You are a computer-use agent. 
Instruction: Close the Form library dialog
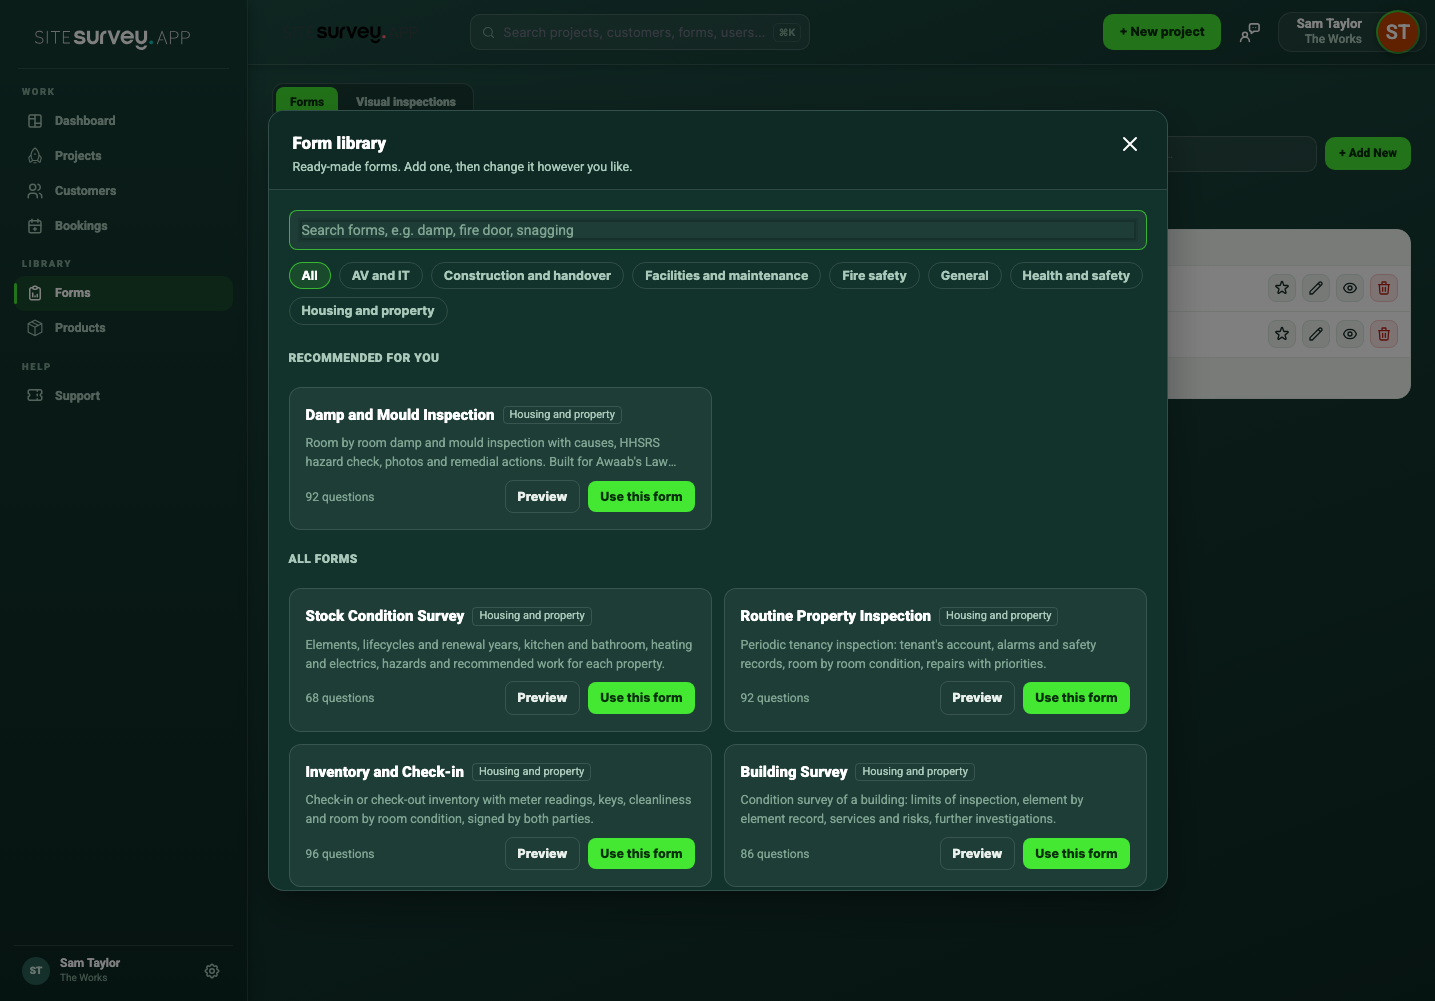1130,144
